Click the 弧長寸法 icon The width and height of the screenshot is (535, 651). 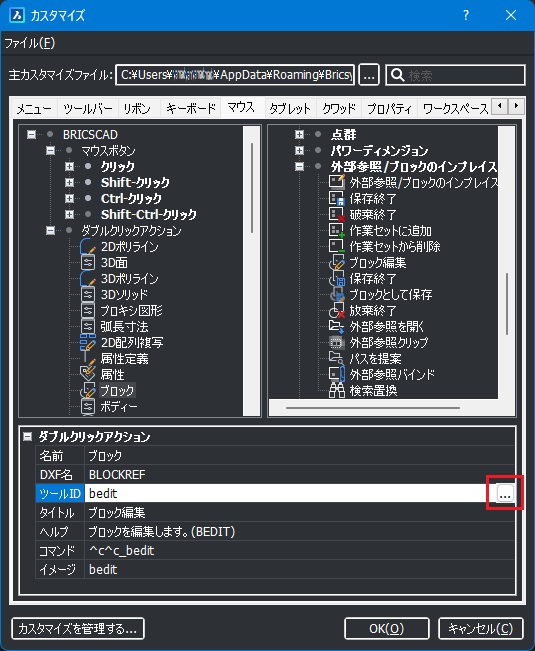pyautogui.click(x=88, y=327)
